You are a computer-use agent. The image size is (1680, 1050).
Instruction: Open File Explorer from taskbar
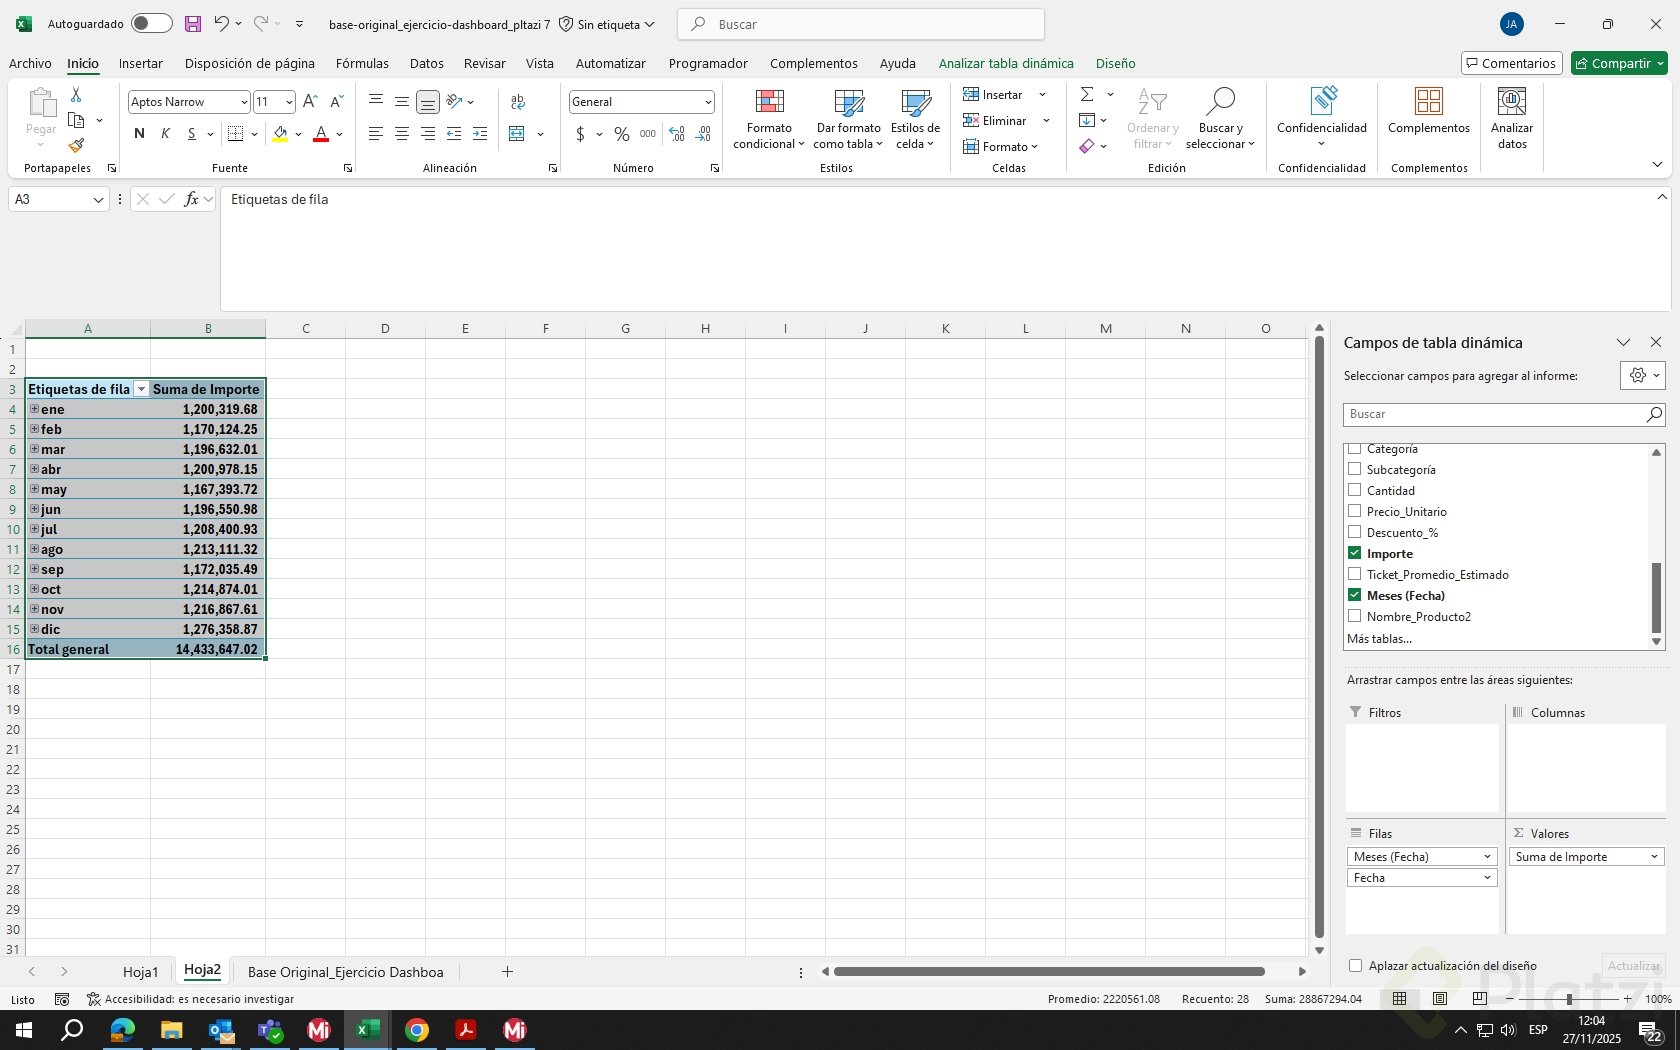click(x=172, y=1030)
